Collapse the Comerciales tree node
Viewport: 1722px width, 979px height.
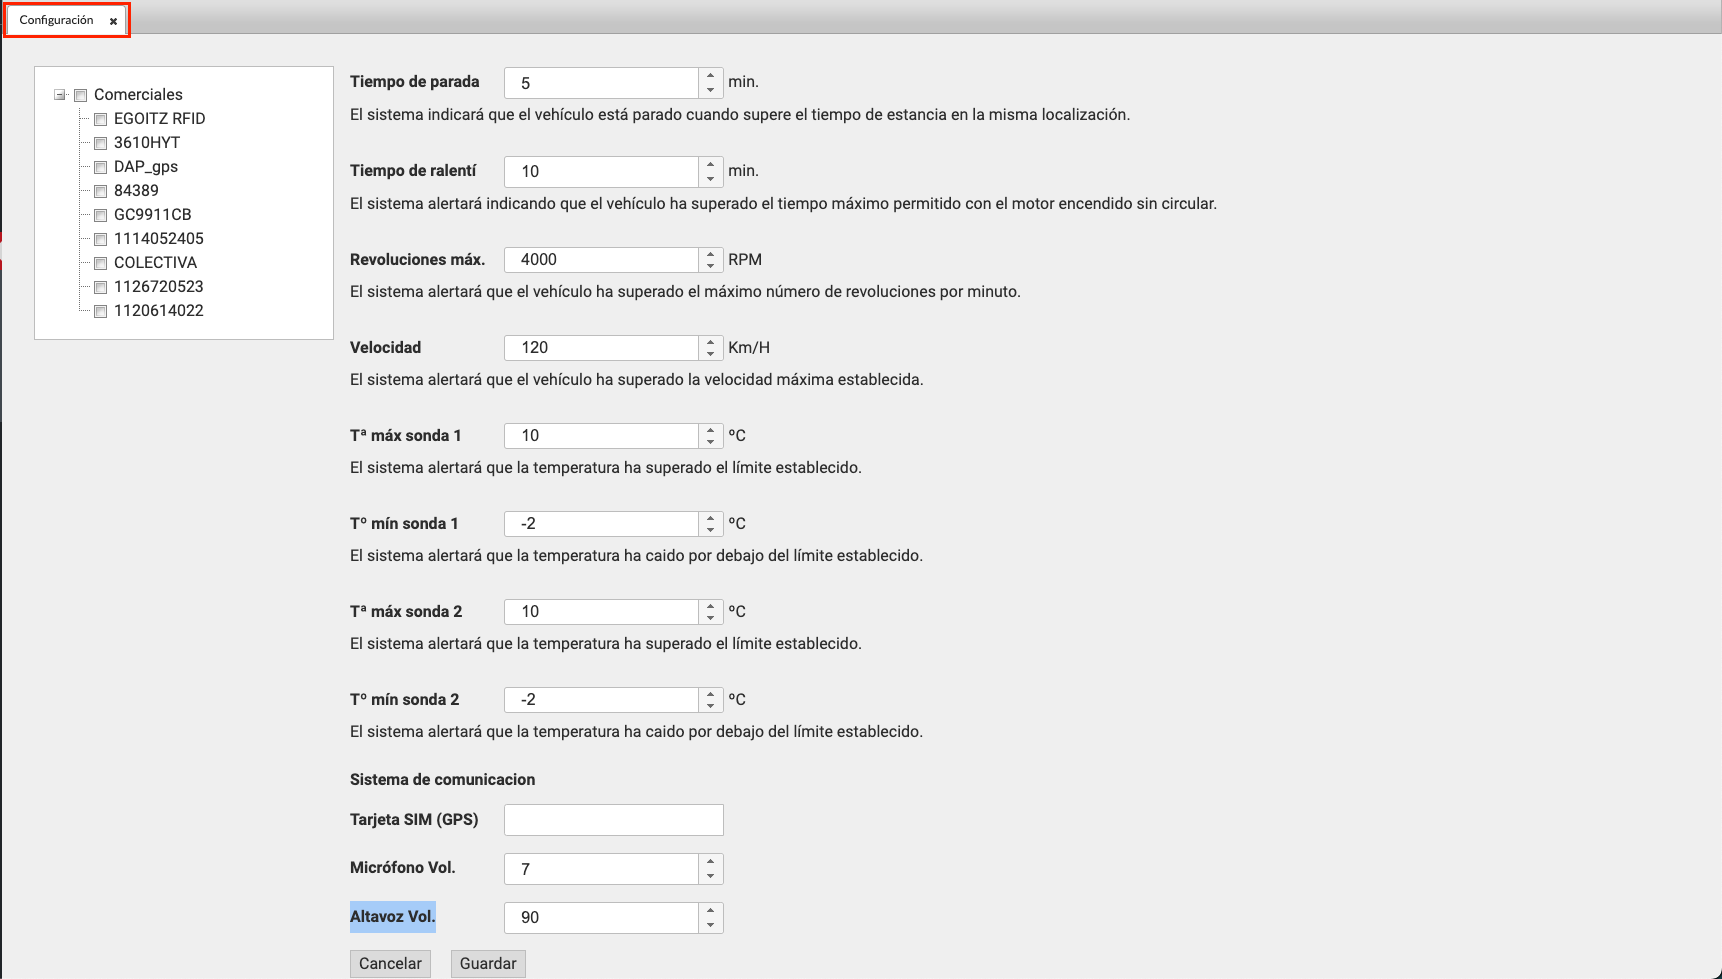(60, 95)
